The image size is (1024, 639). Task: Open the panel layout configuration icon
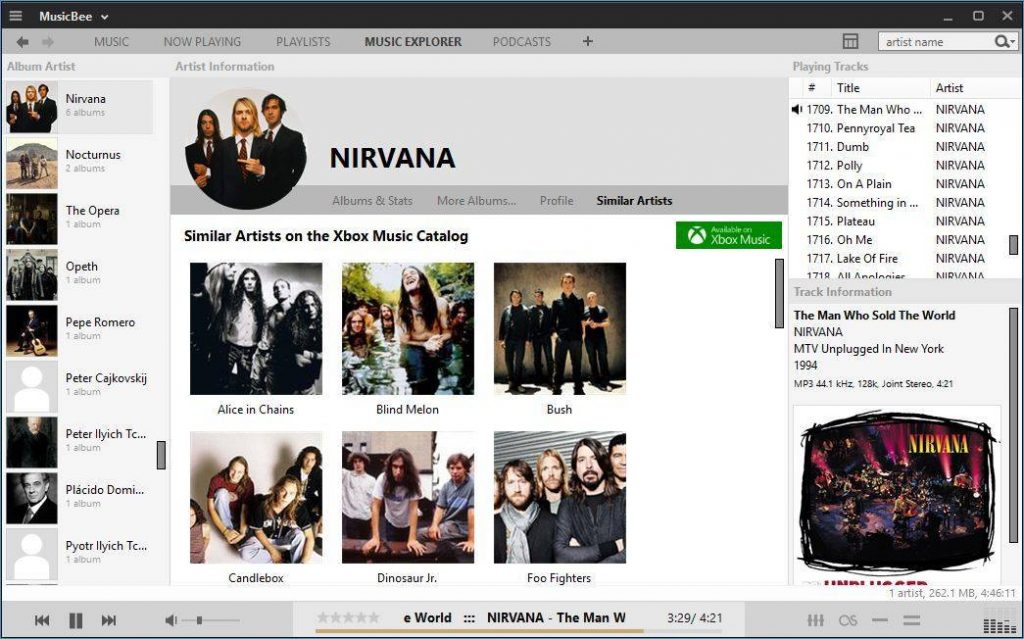tap(850, 41)
